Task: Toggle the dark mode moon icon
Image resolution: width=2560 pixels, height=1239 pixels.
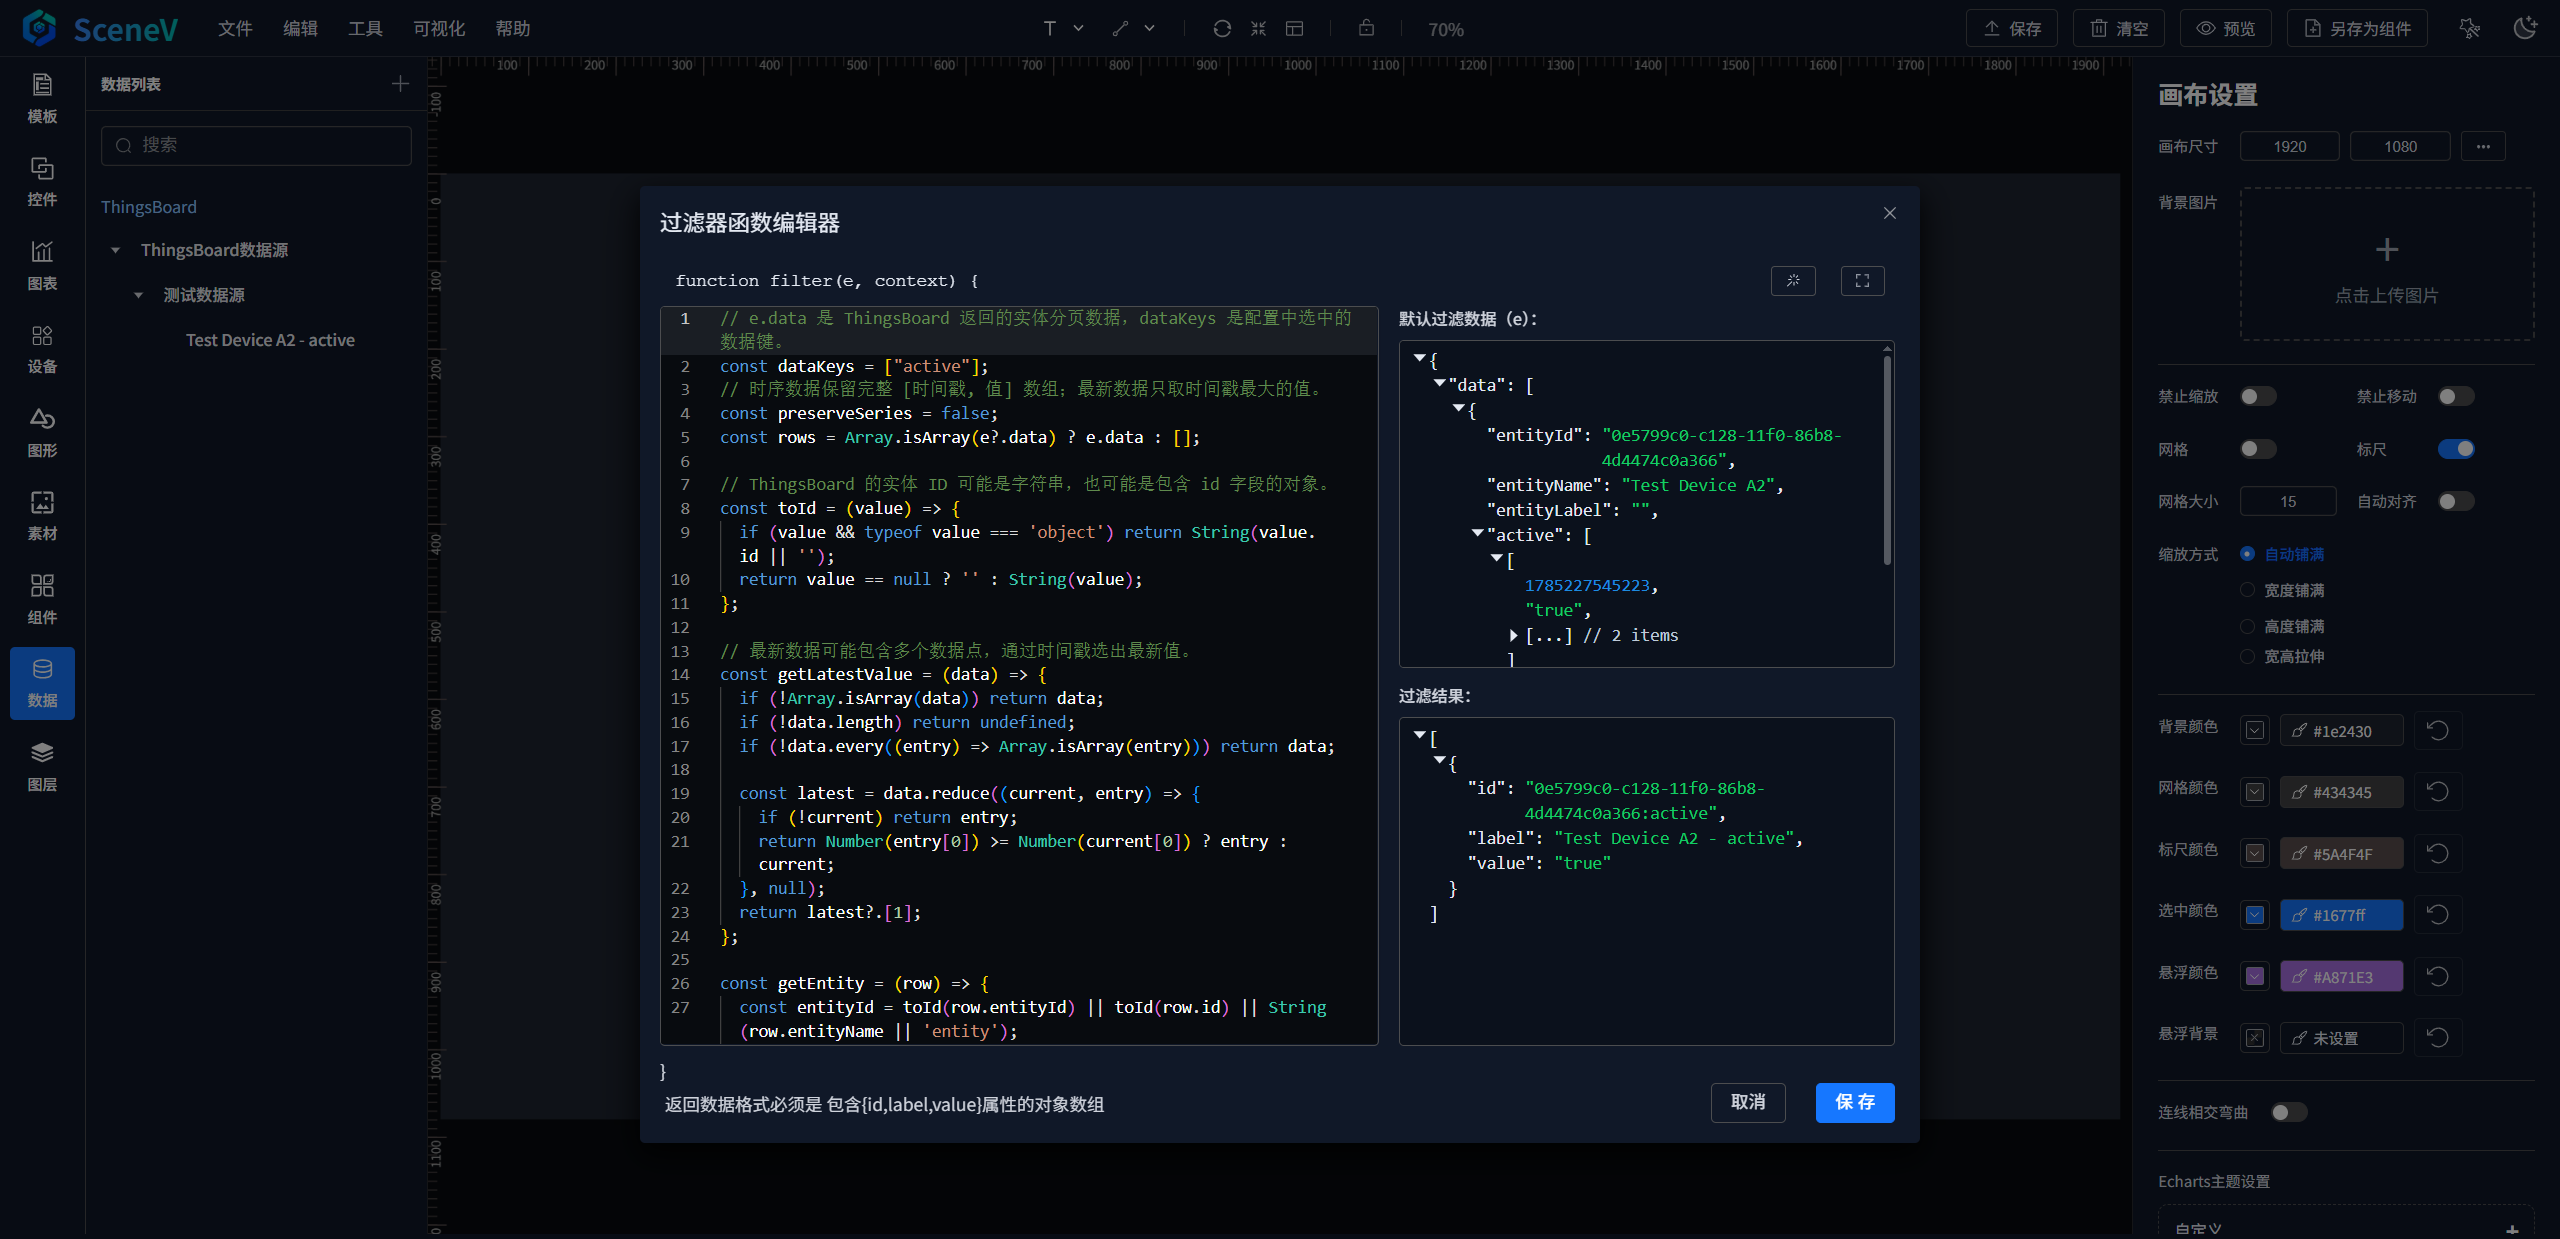Action: 2525,28
